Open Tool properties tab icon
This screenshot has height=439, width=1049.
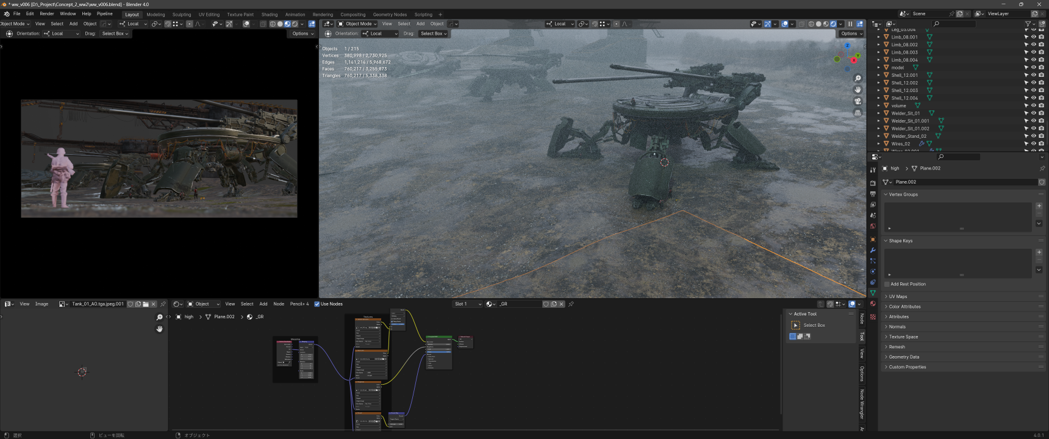[x=872, y=170]
